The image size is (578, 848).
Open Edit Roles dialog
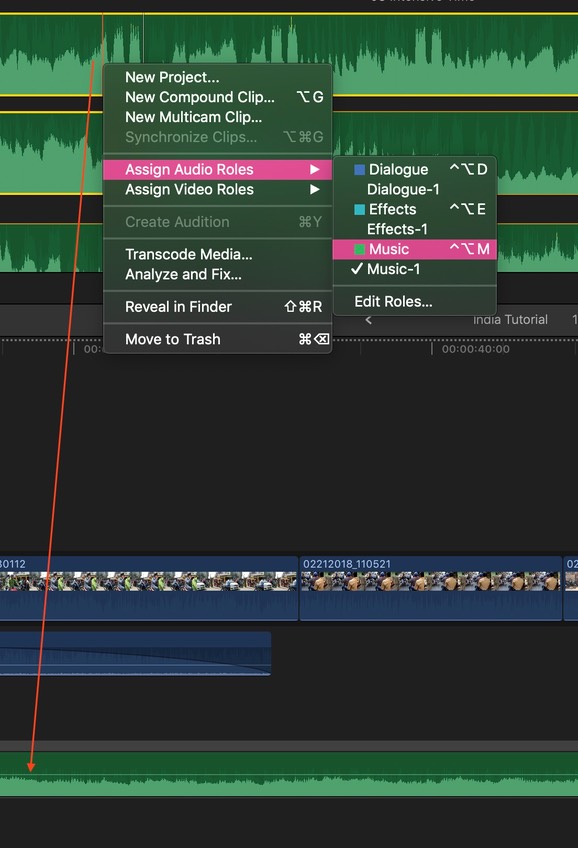415,301
